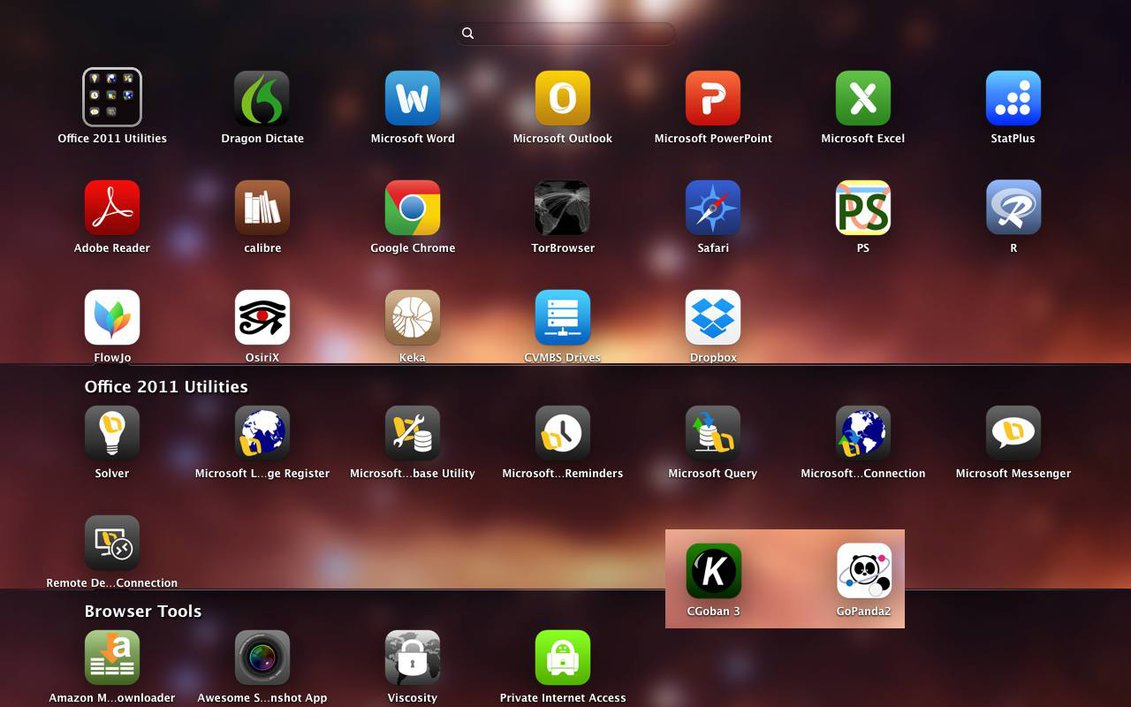
Task: Click the 'Office 2011 Utilities' folder title
Action: click(x=166, y=387)
